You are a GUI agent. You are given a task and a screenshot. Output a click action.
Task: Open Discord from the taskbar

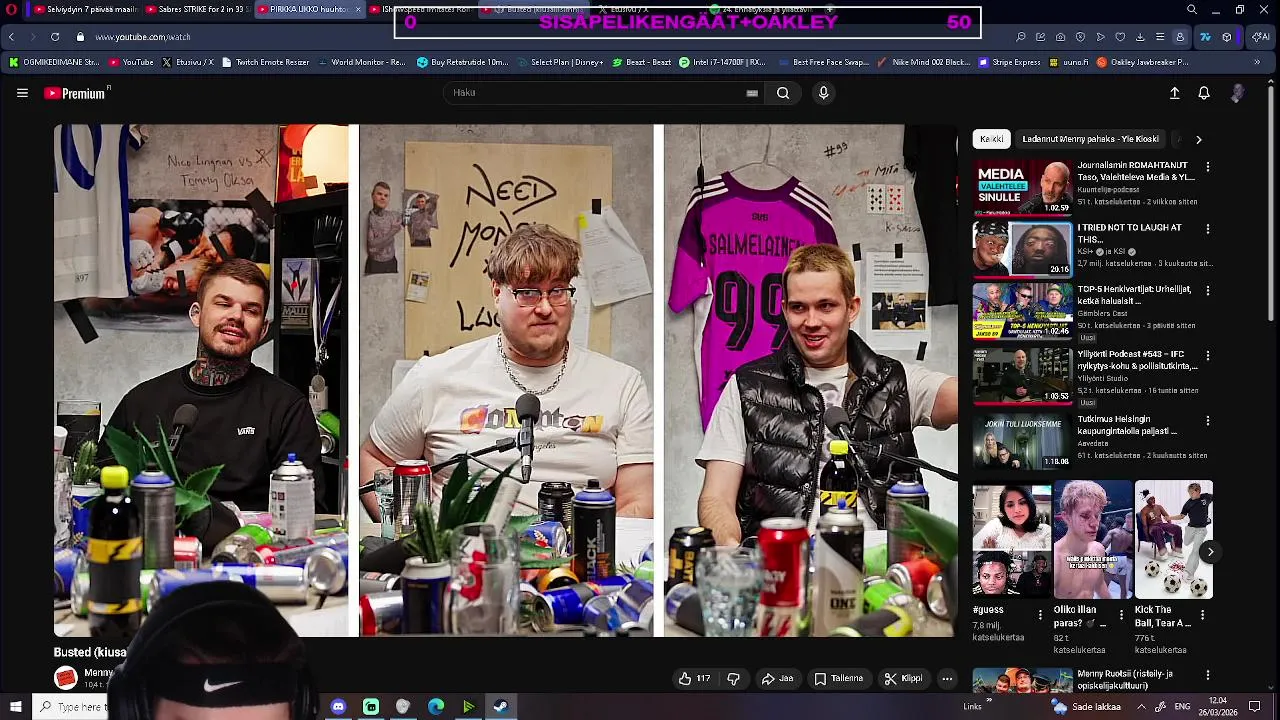(x=338, y=707)
